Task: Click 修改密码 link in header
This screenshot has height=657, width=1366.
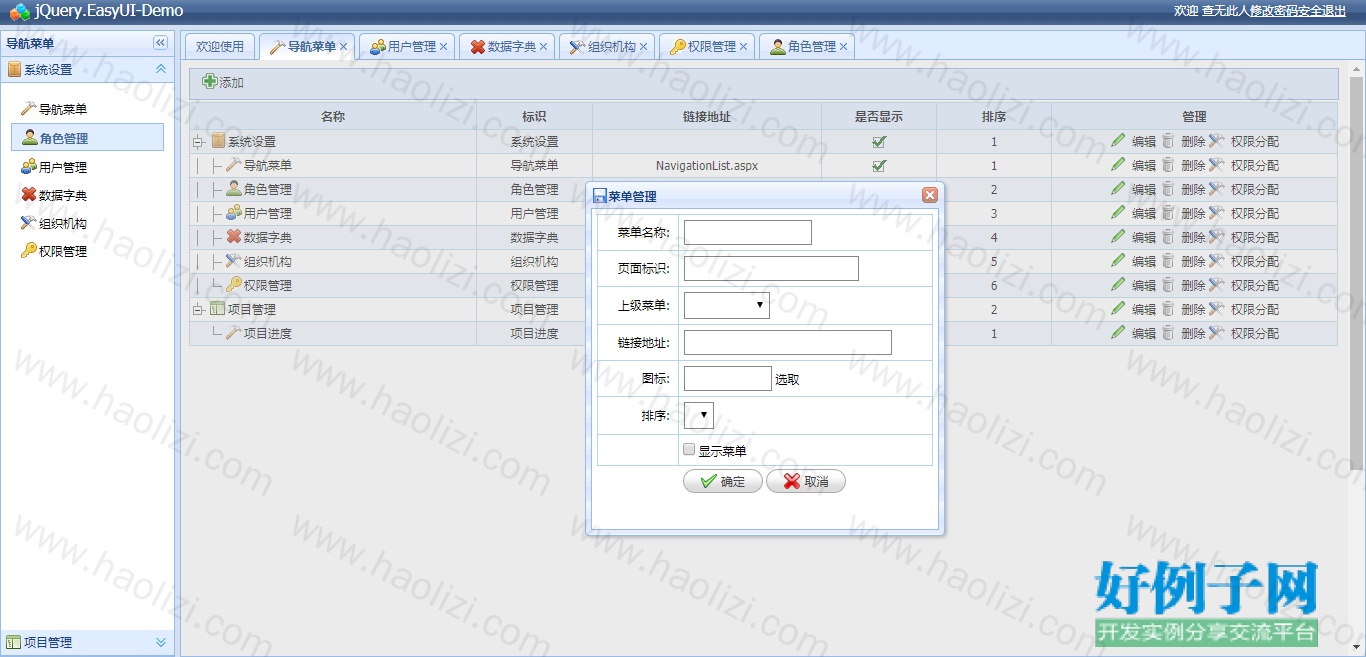Action: (x=1273, y=10)
